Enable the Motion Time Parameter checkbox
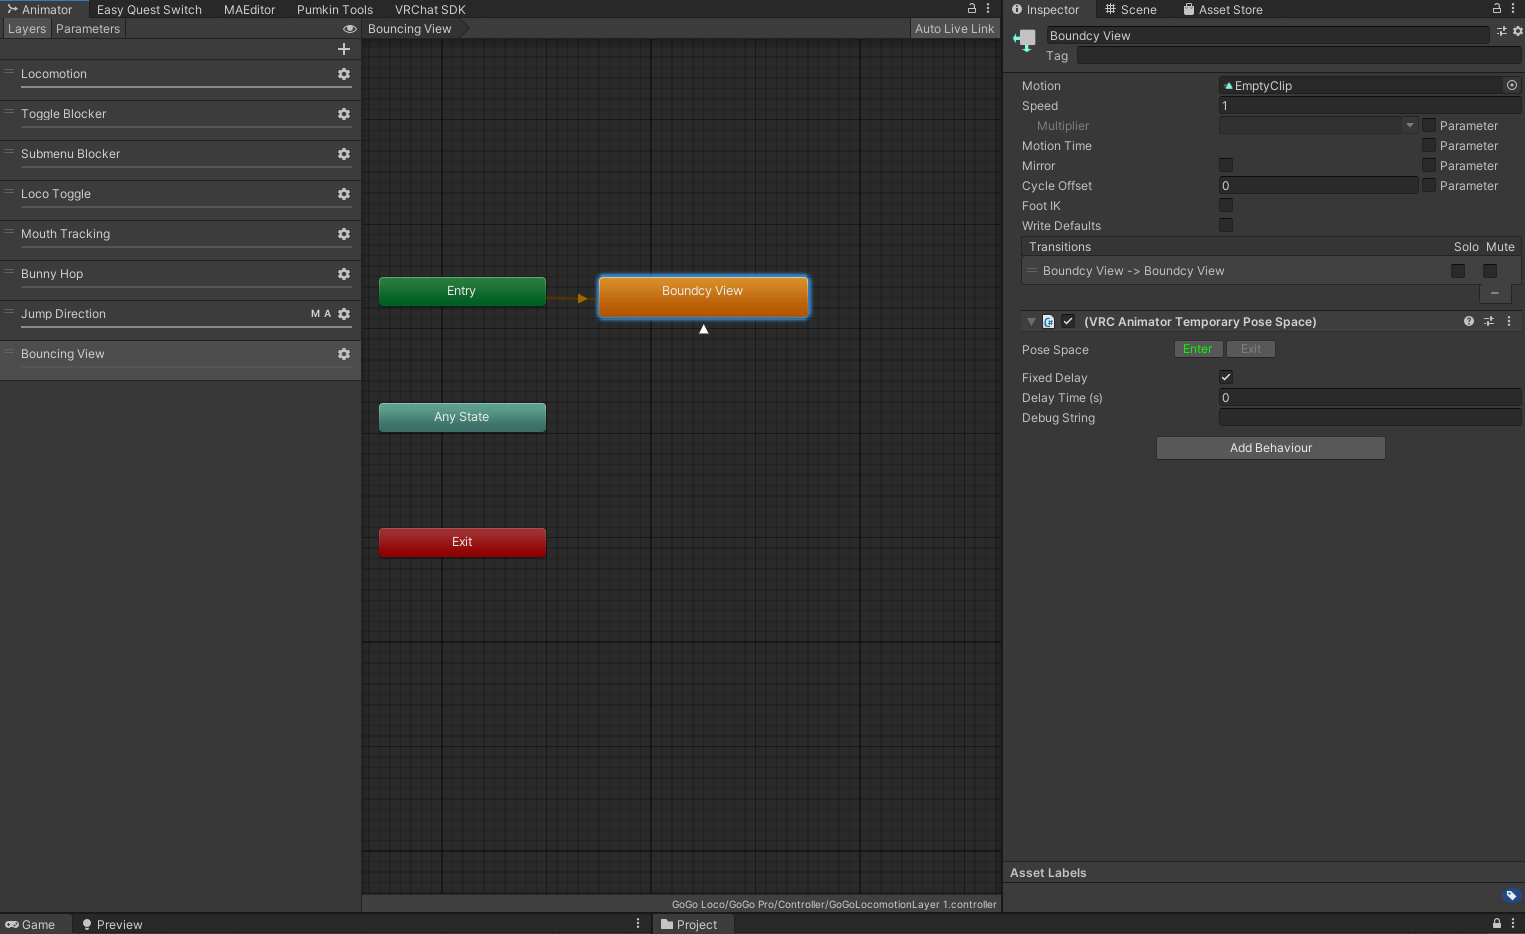This screenshot has height=934, width=1525. [1429, 145]
